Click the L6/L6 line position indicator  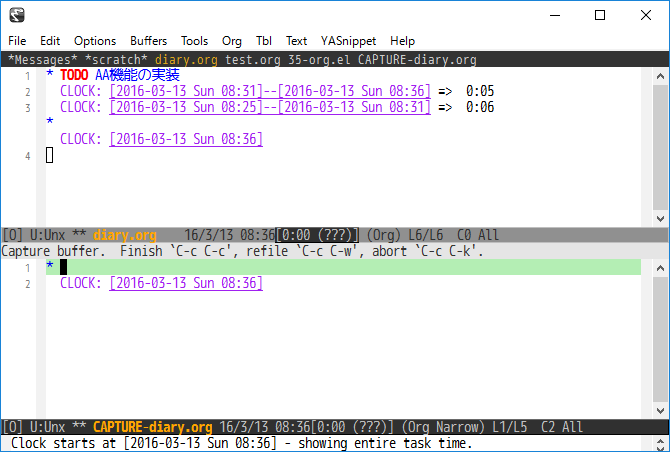point(426,235)
